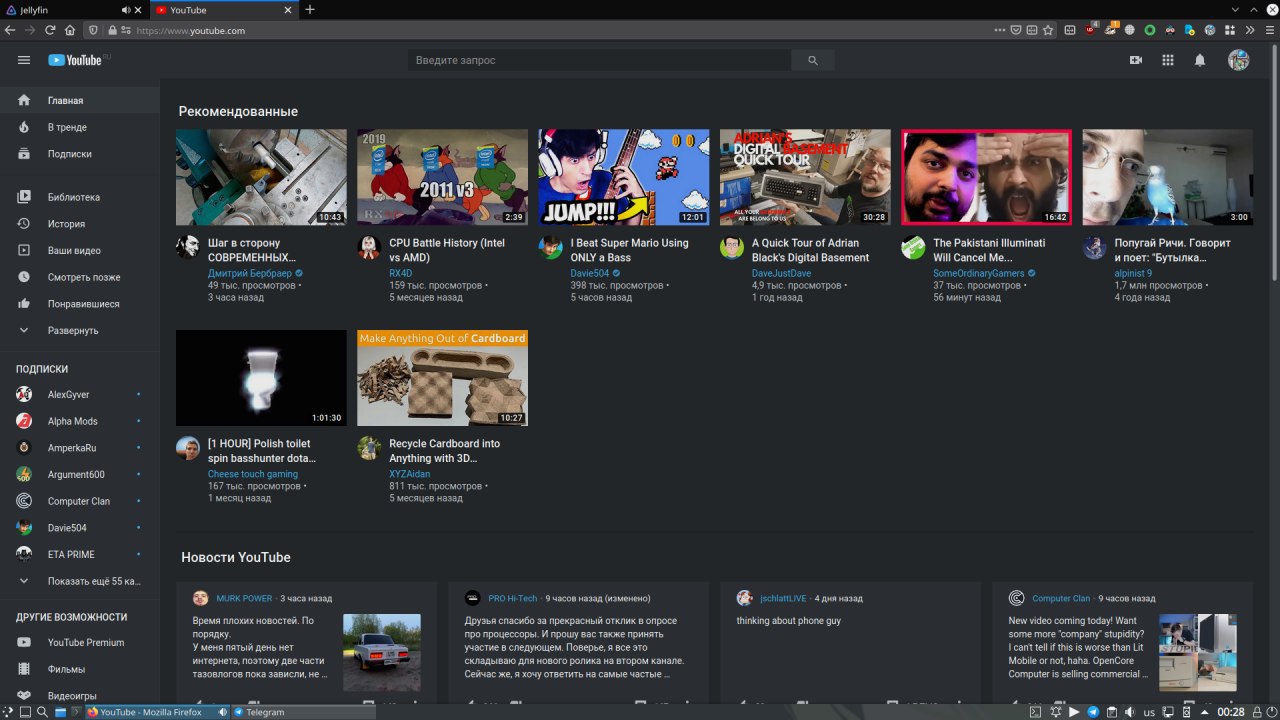Screen dimensions: 1280x720
Task: Open the AmperkaRu subscription
Action: click(x=80, y=448)
